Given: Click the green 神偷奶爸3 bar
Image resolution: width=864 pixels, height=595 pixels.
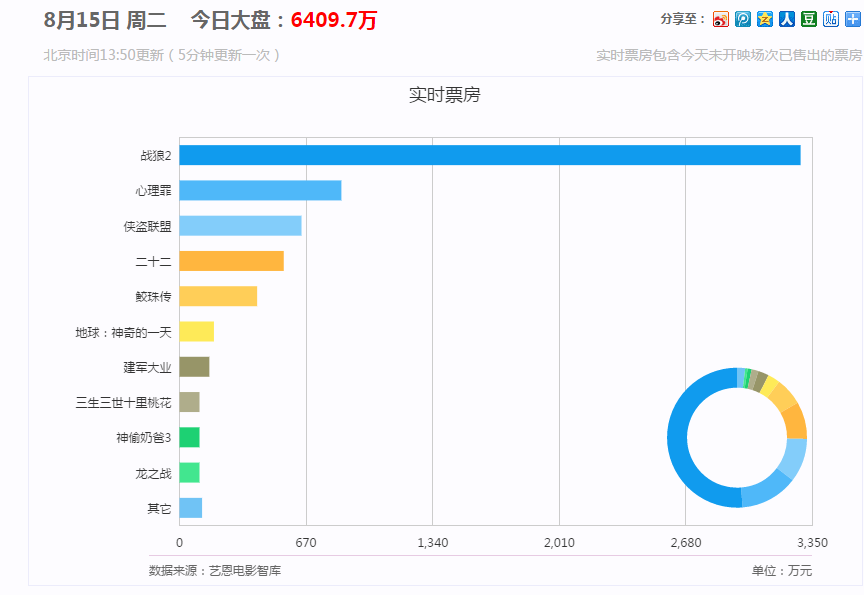Looking at the screenshot, I should tap(189, 438).
